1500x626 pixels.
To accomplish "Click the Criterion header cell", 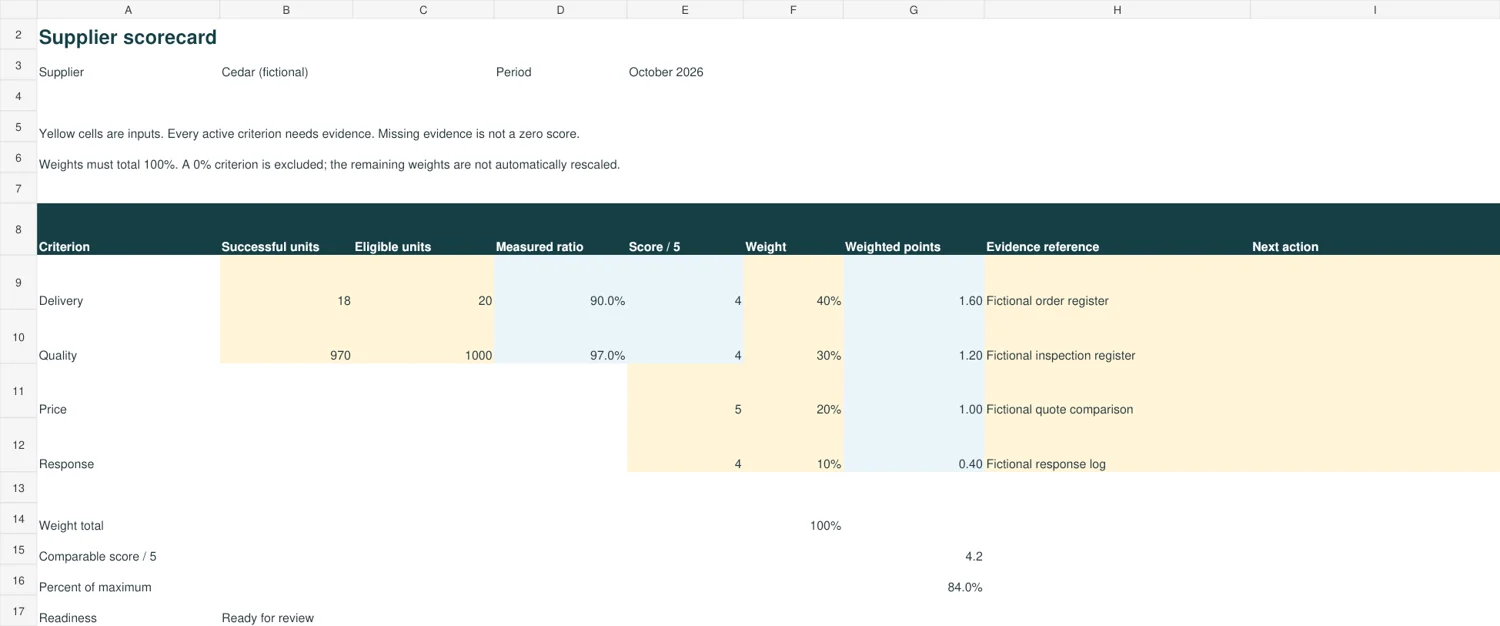I will (128, 229).
